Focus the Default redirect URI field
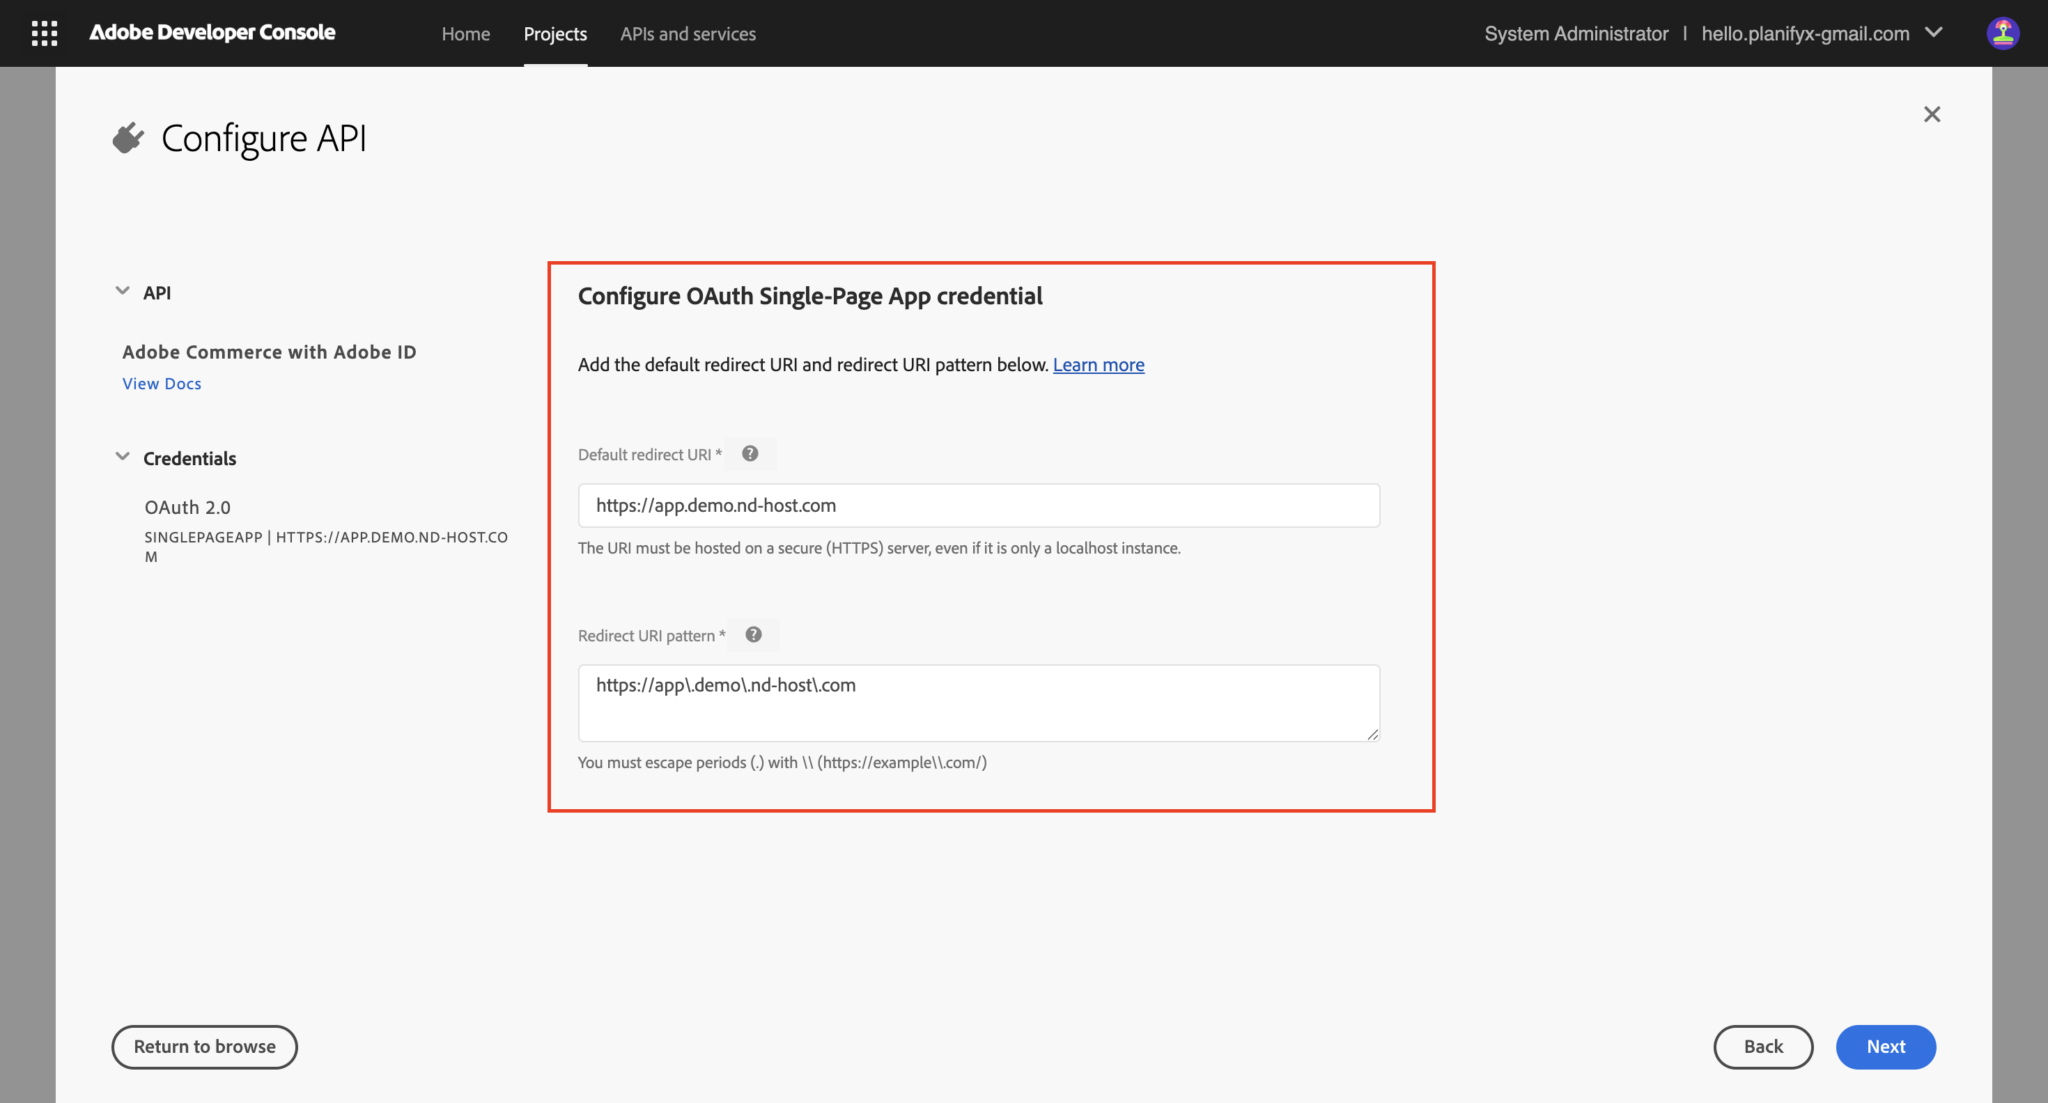Screen dimensions: 2048x1103 coord(979,506)
